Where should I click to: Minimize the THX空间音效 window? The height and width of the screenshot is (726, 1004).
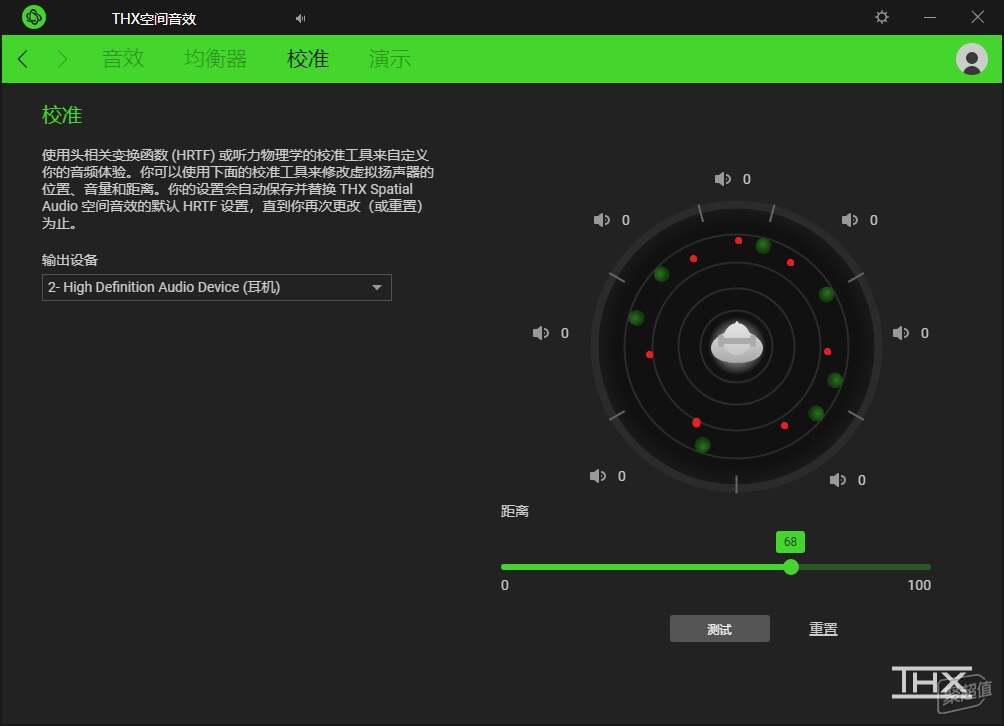point(930,17)
